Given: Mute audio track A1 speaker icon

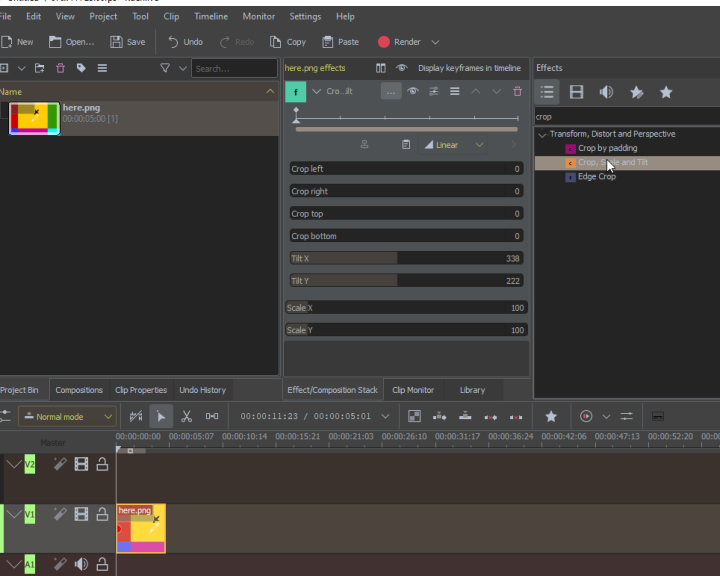Looking at the screenshot, I should click(x=81, y=564).
